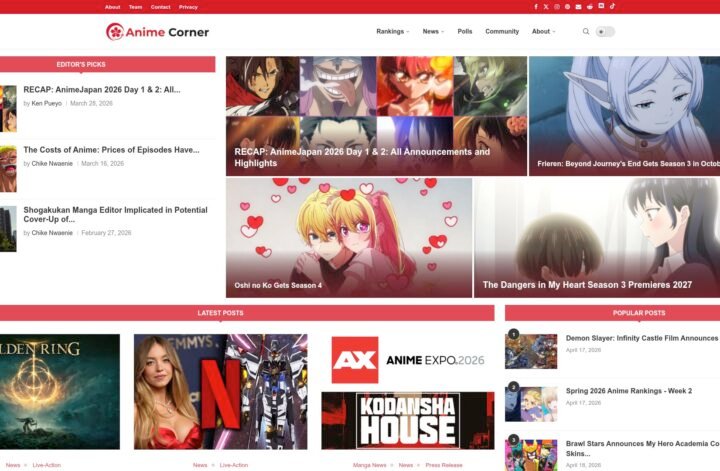Expand the News dropdown menu
Viewport: 720px width, 471px height.
tap(433, 32)
